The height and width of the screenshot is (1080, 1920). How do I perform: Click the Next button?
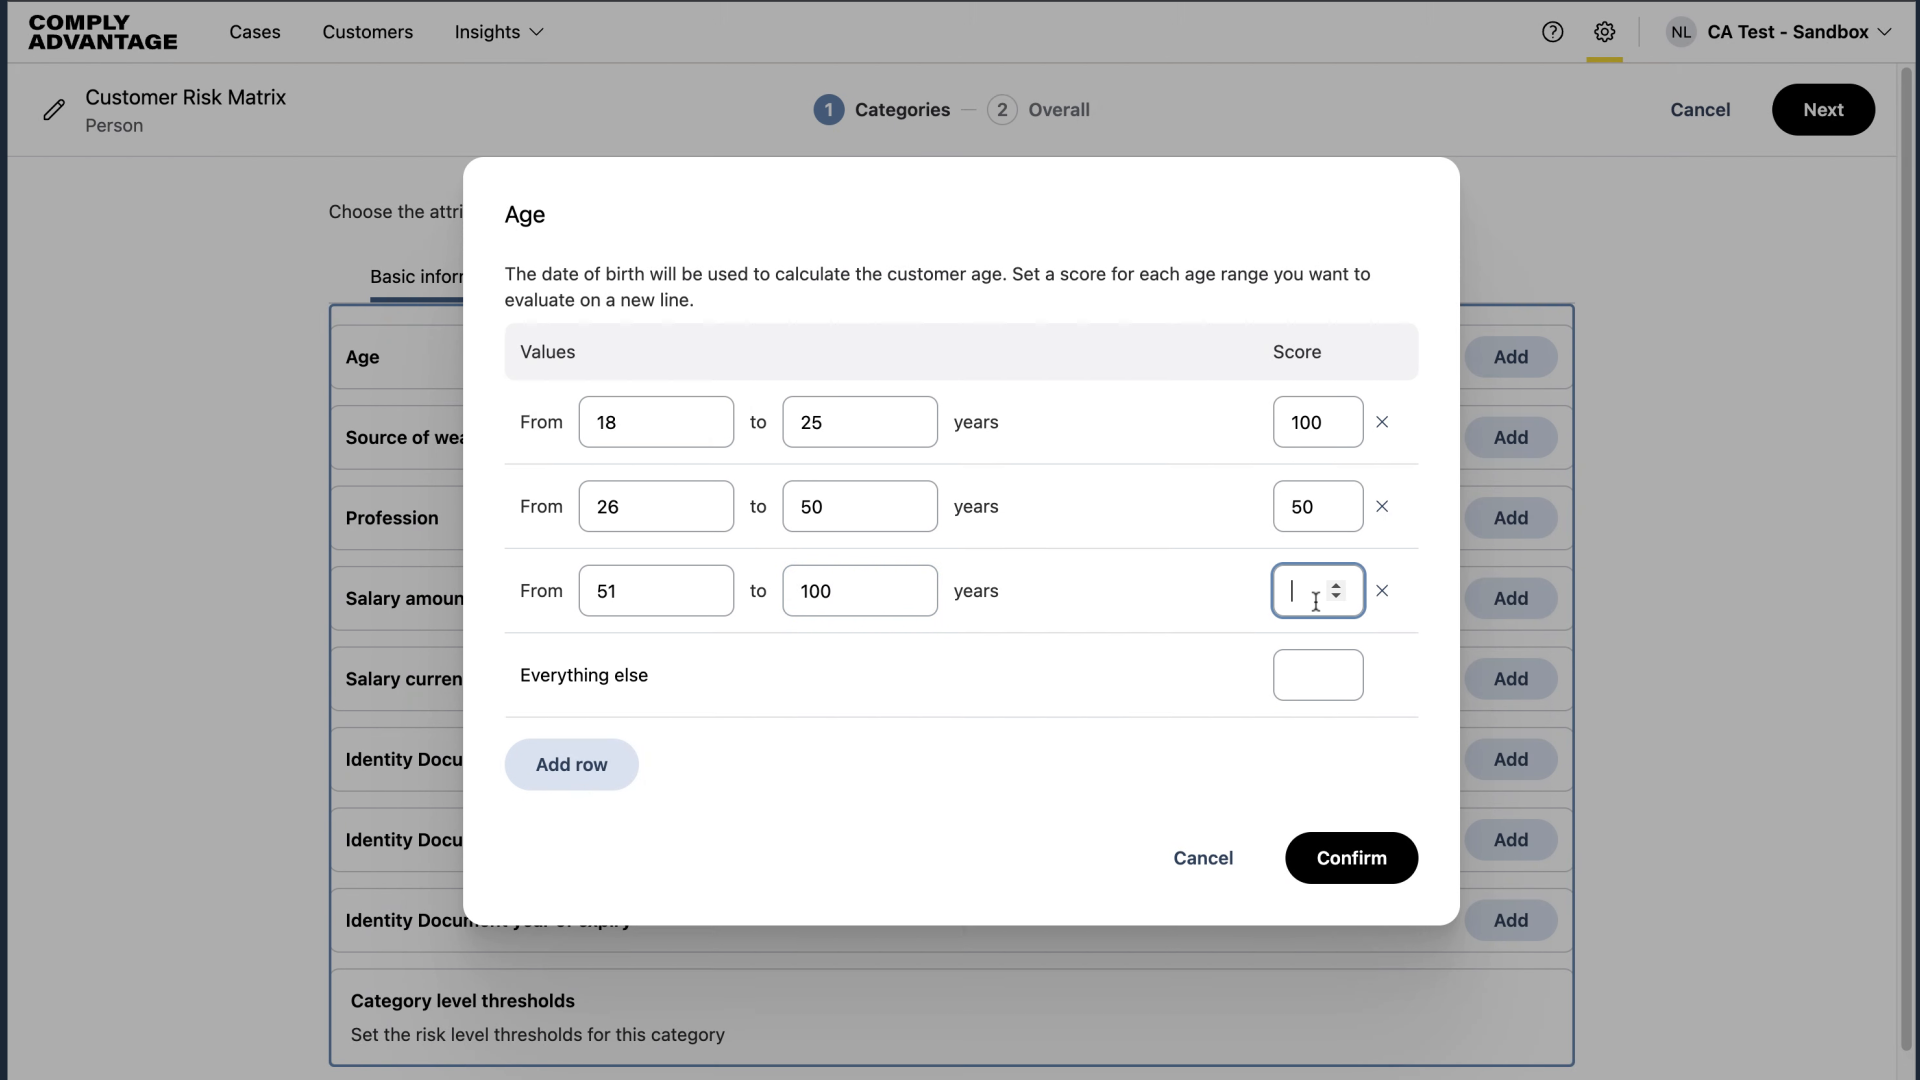tap(1822, 110)
